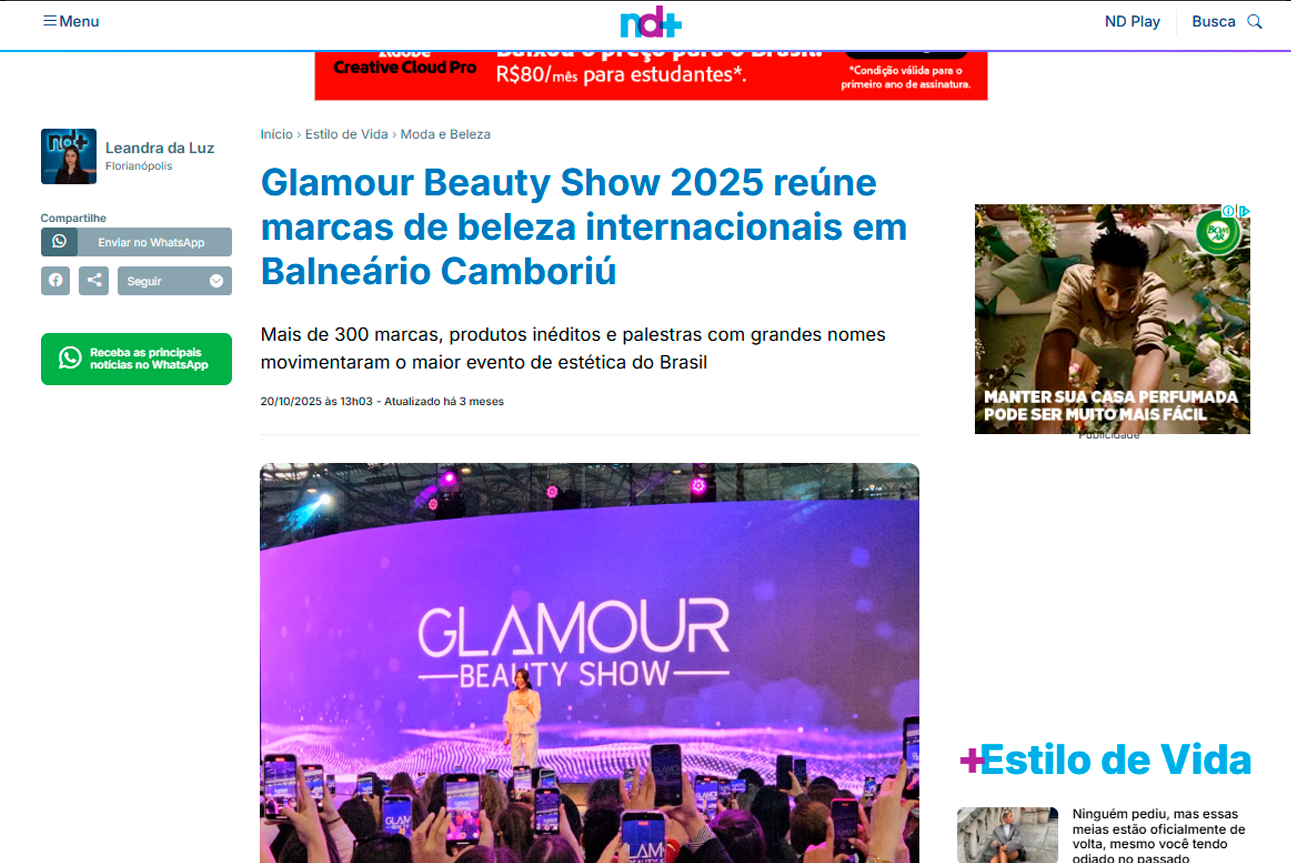Click the chevron arrow on Seguir button
Screen dimensions: 1291x863
(216, 281)
